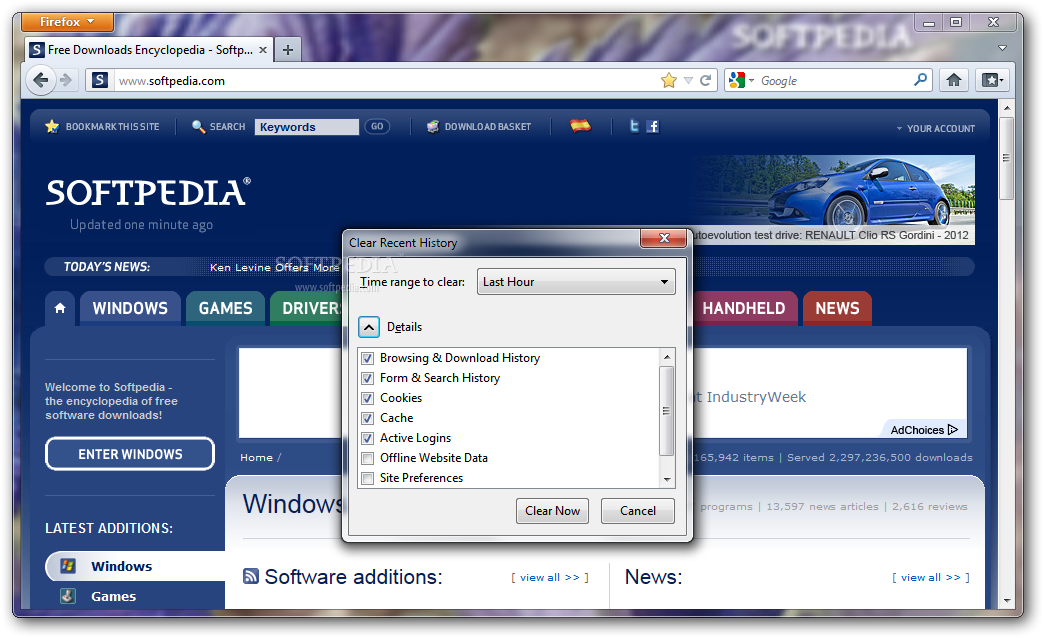This screenshot has height=638, width=1044.
Task: Click page scrollbar up arrow
Action: (1006, 108)
